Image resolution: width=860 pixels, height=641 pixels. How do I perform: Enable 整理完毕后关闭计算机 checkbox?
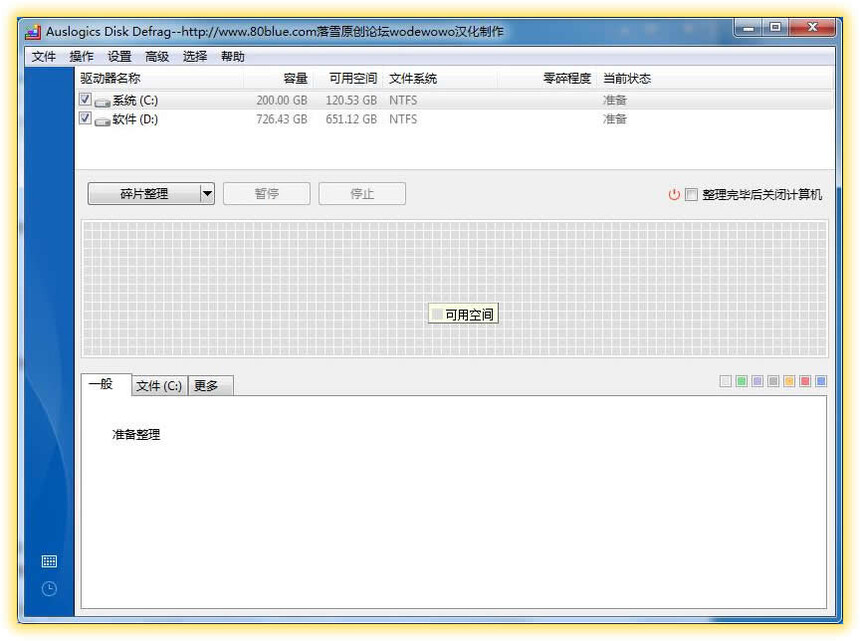point(690,195)
